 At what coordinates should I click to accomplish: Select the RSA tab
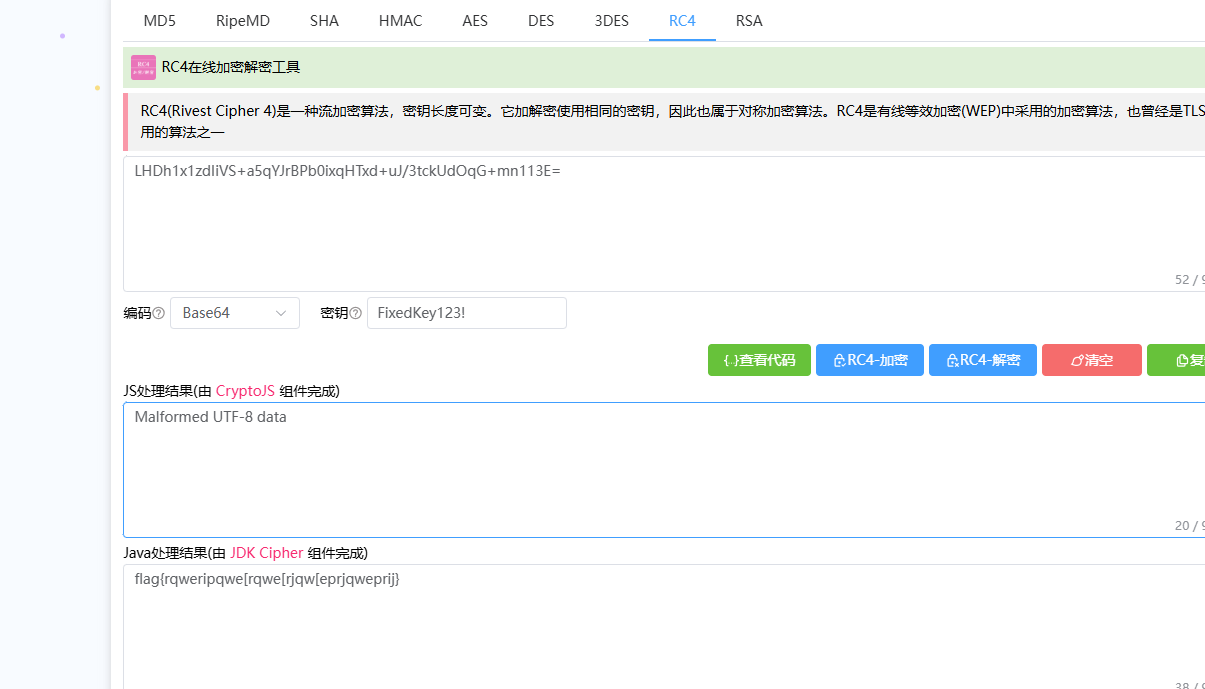coord(749,21)
